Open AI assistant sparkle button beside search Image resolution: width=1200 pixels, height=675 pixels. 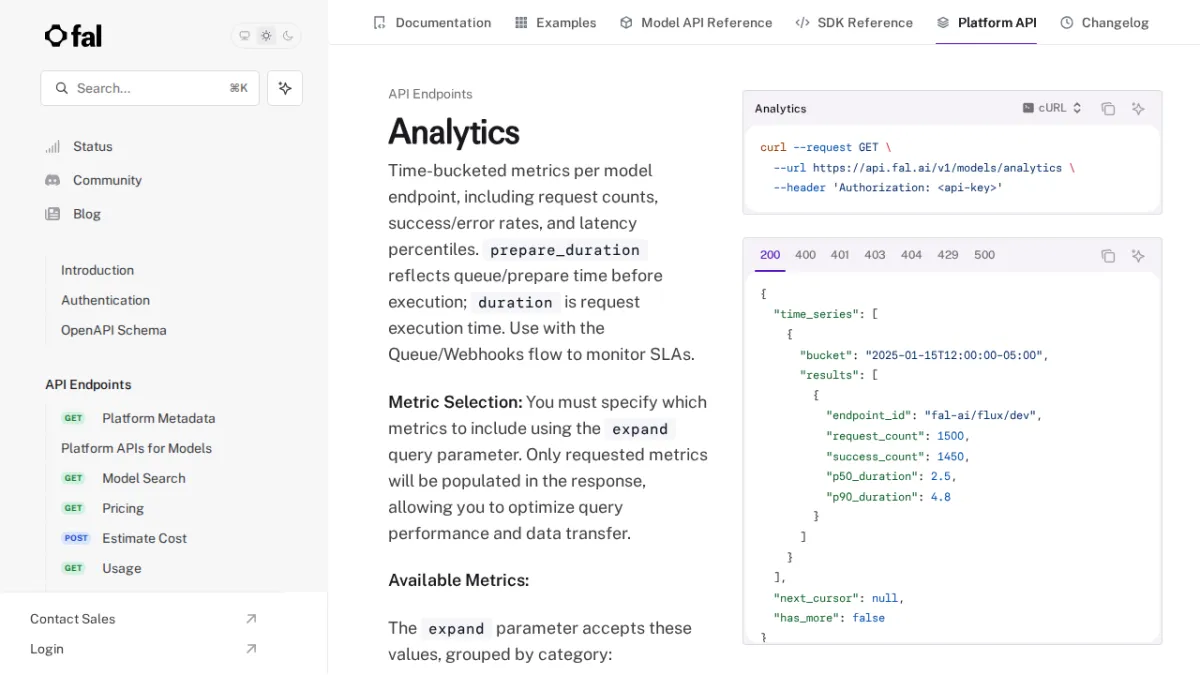coord(285,88)
